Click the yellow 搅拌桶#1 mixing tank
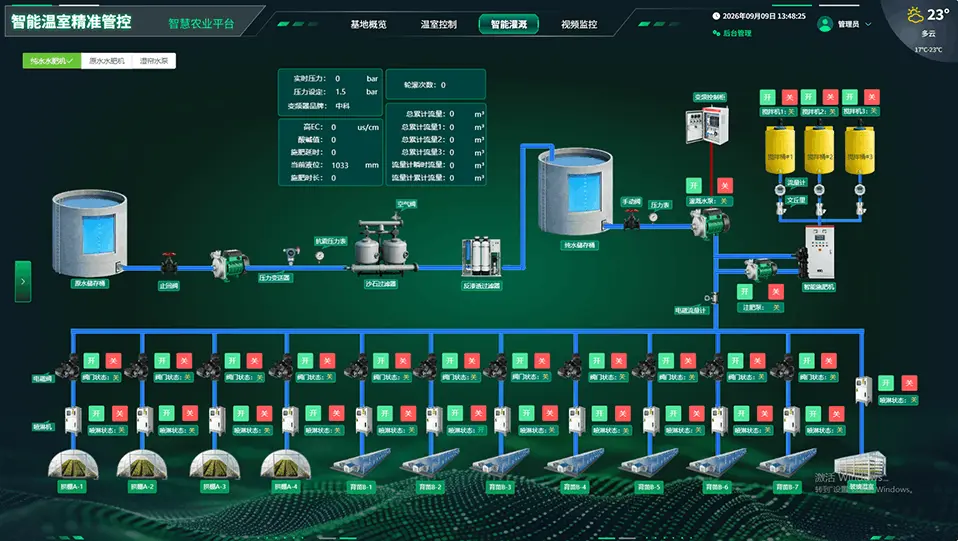Screen dimensions: 958x541 [x=780, y=150]
